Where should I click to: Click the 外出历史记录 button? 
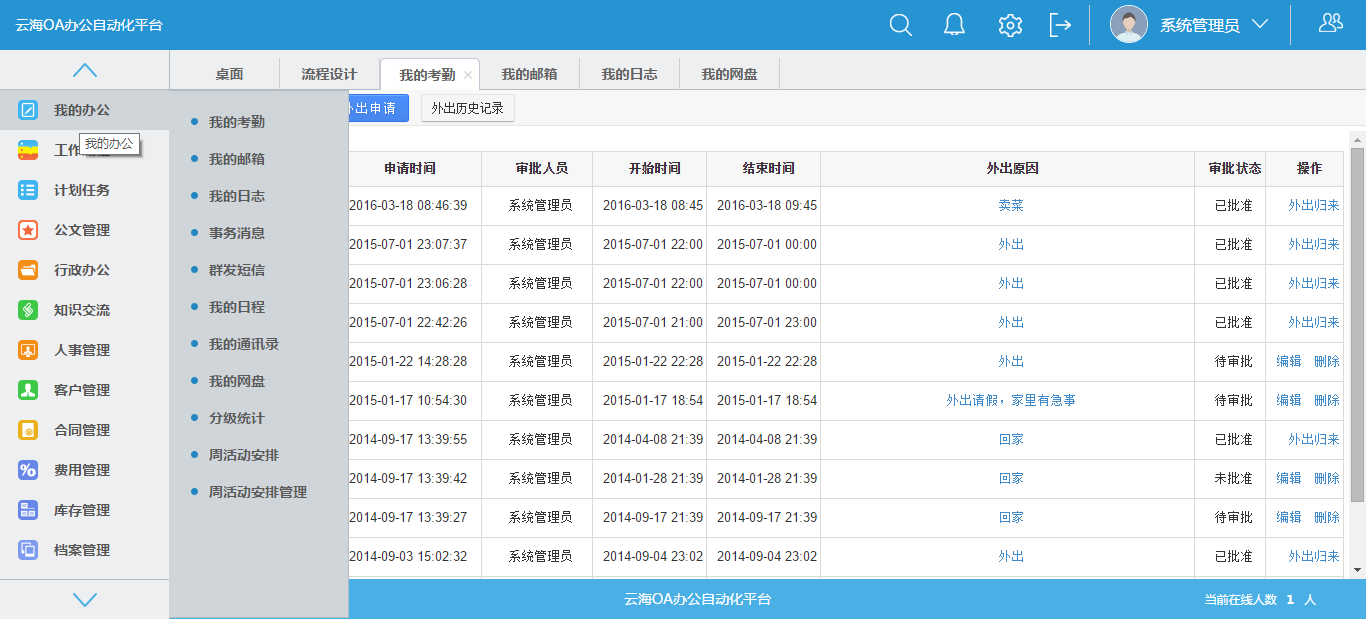468,108
